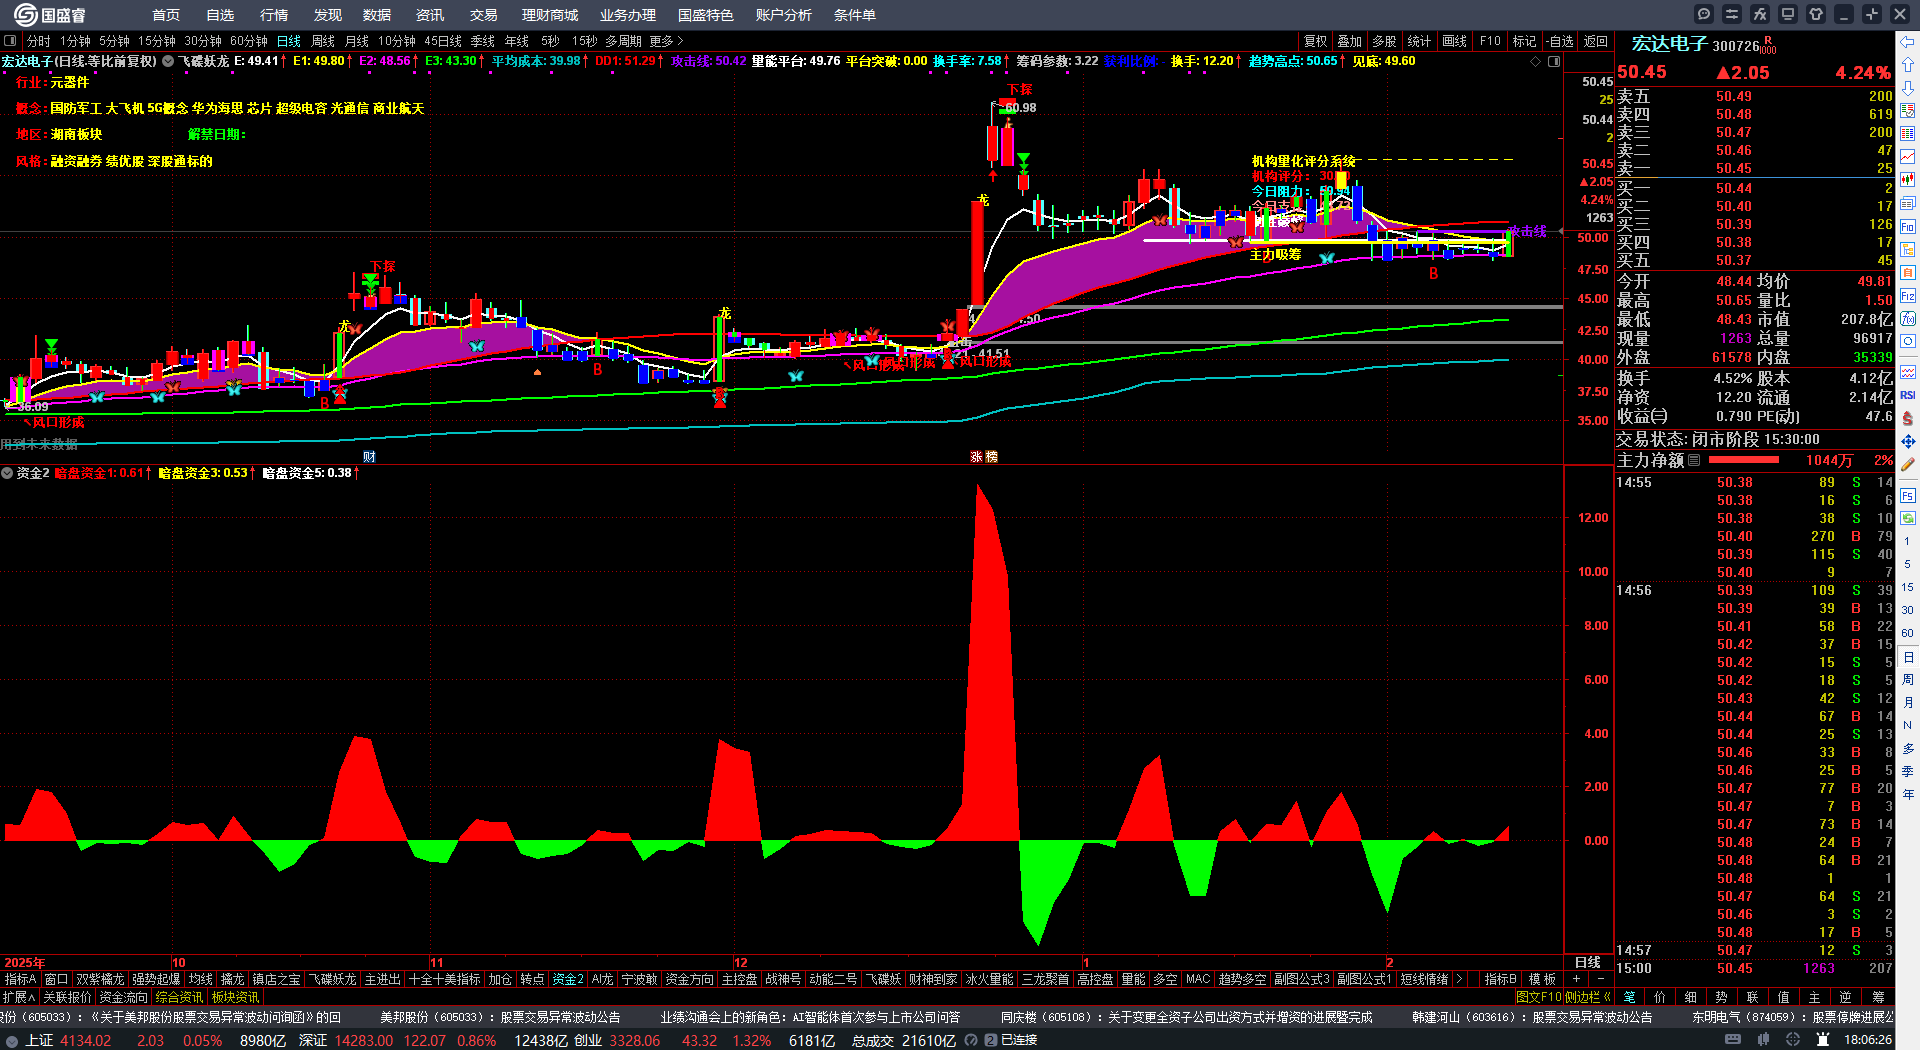Toggle the circle next to 飞碟妖龙 indicator
The height and width of the screenshot is (1050, 1920).
[168, 61]
